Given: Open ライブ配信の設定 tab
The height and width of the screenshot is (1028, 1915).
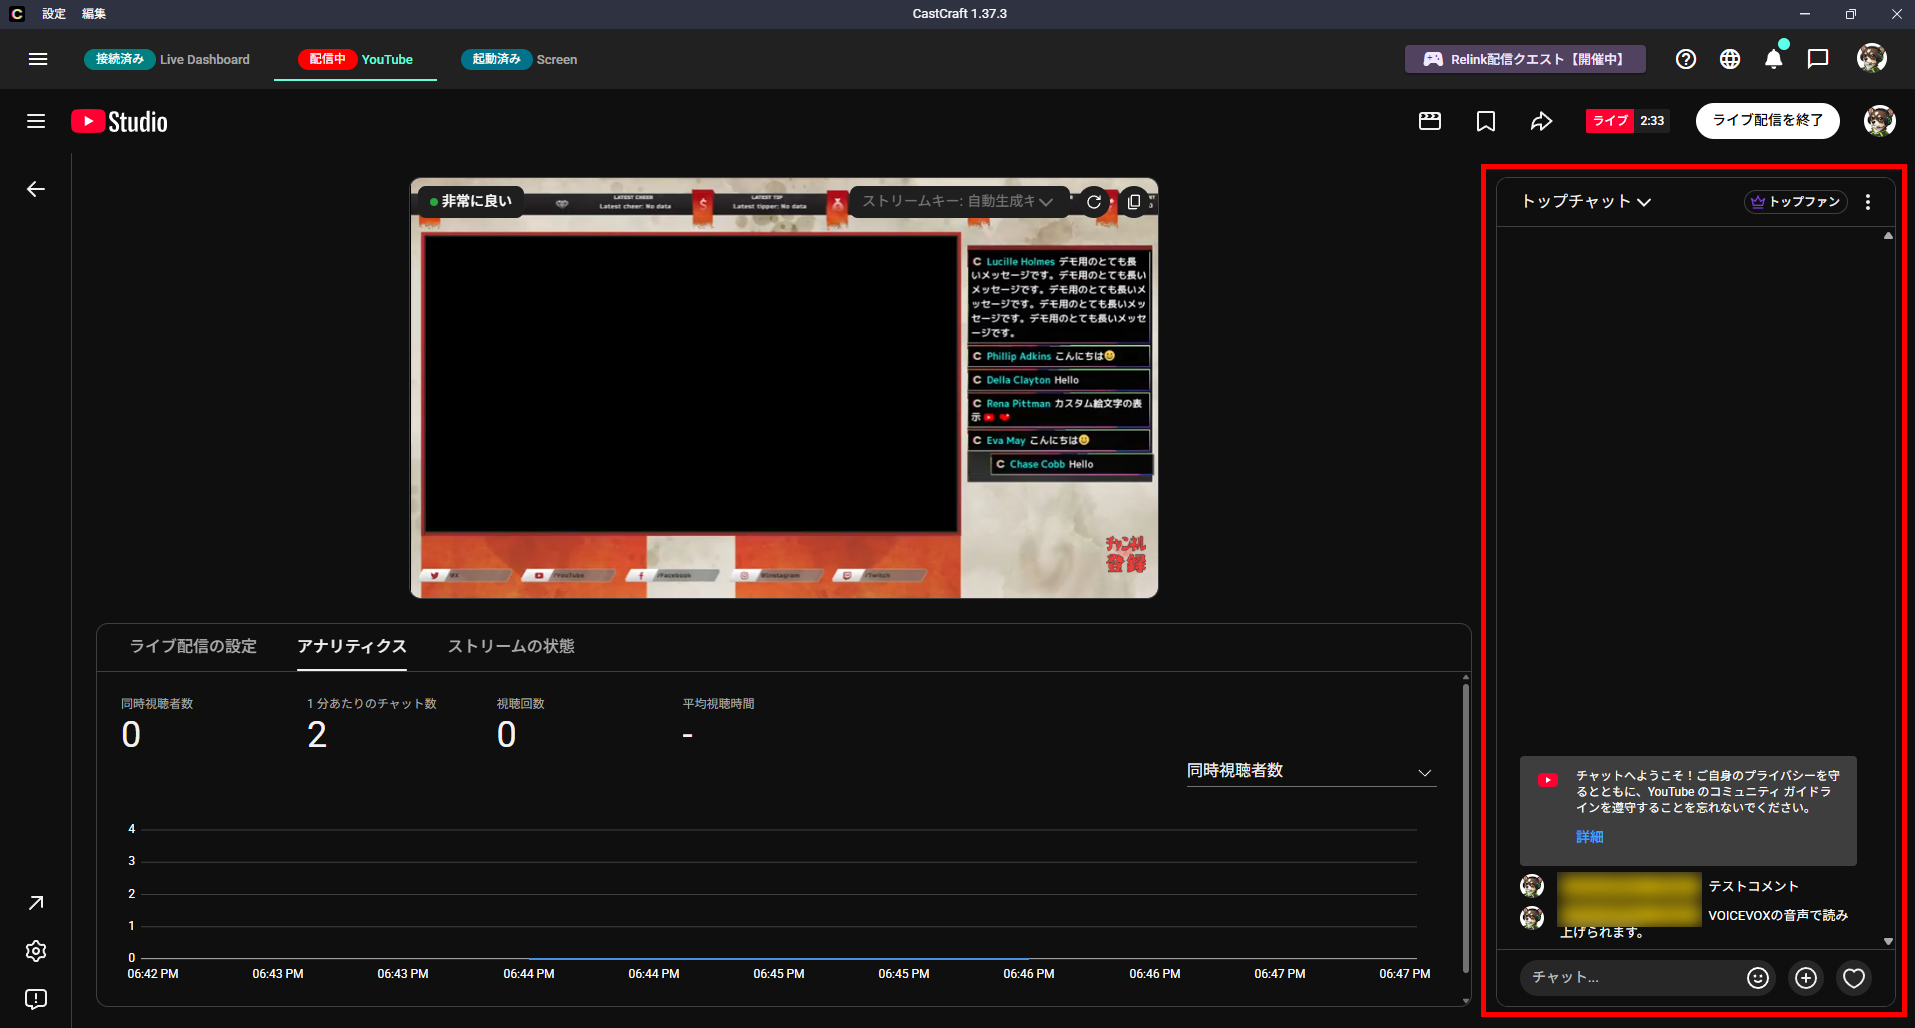Looking at the screenshot, I should click(x=193, y=646).
